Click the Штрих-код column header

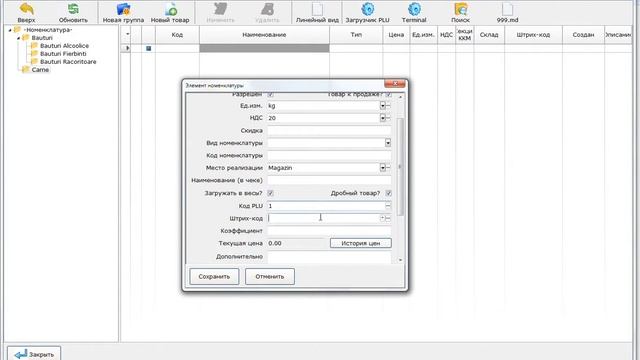(x=533, y=35)
